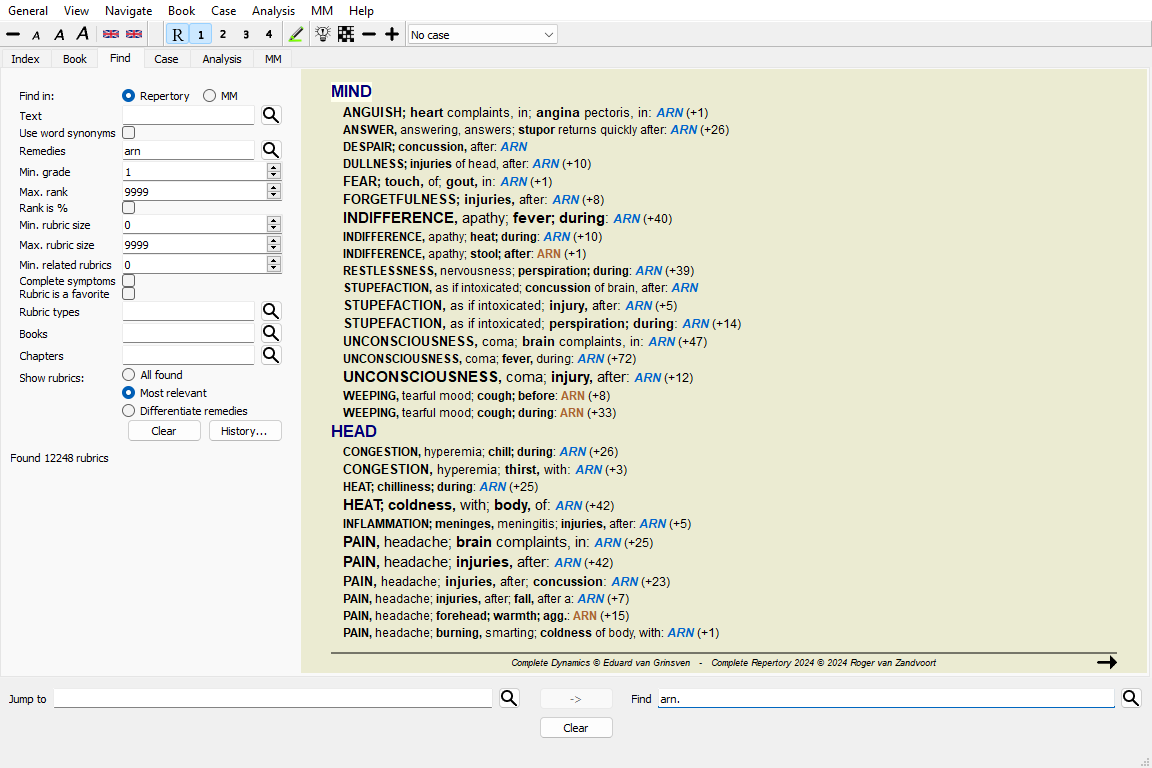
Task: Click the magnifier next to Remedies field
Action: [271, 151]
